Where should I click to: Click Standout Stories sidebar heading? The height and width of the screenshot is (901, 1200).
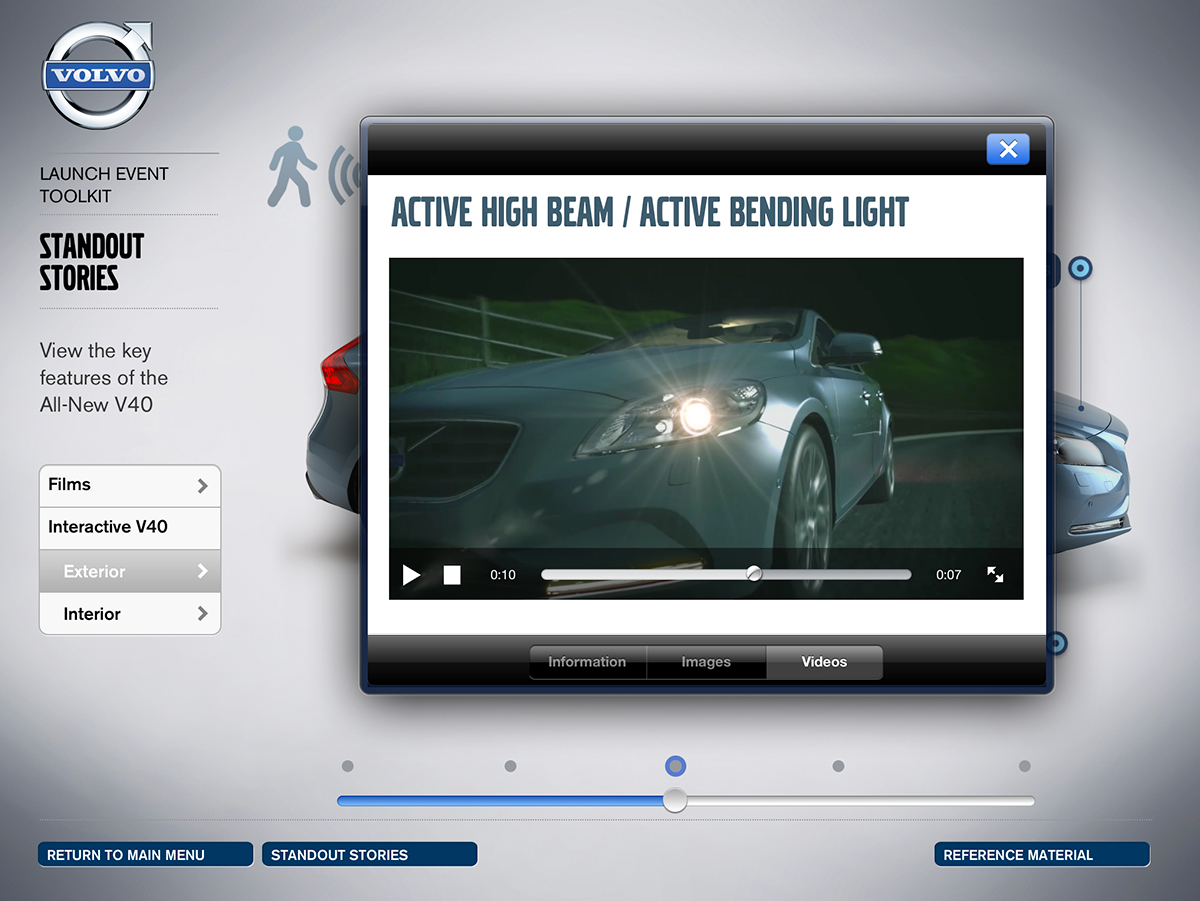point(92,262)
